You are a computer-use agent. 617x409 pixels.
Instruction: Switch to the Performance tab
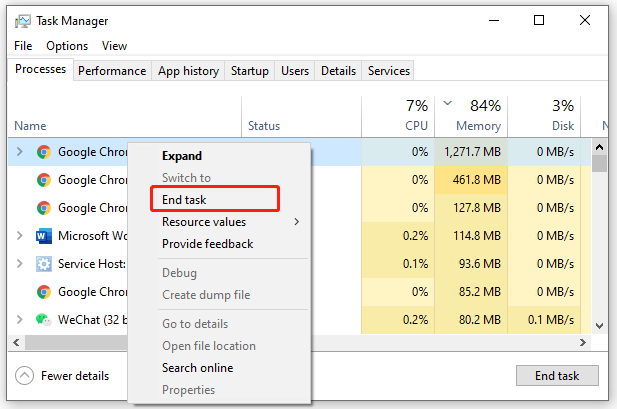click(x=113, y=71)
